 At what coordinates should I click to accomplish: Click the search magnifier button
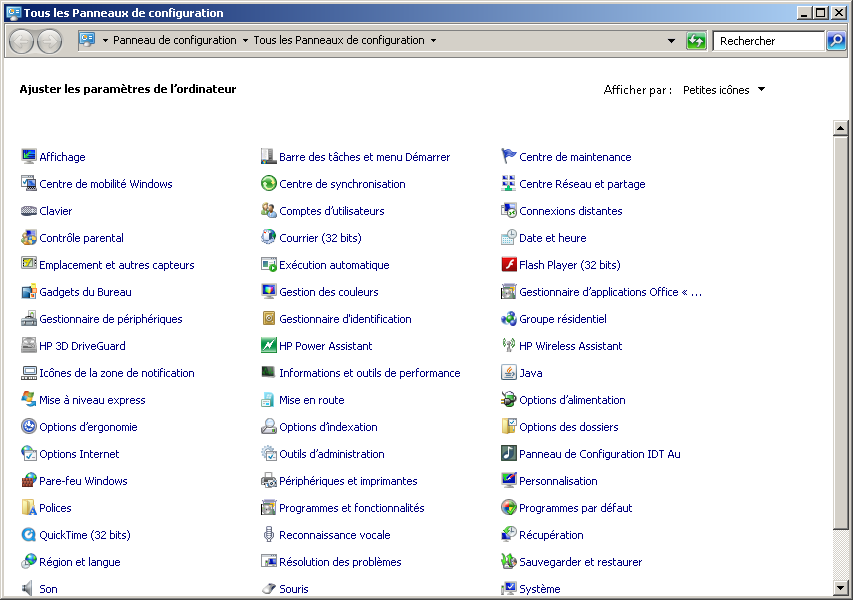(x=836, y=41)
